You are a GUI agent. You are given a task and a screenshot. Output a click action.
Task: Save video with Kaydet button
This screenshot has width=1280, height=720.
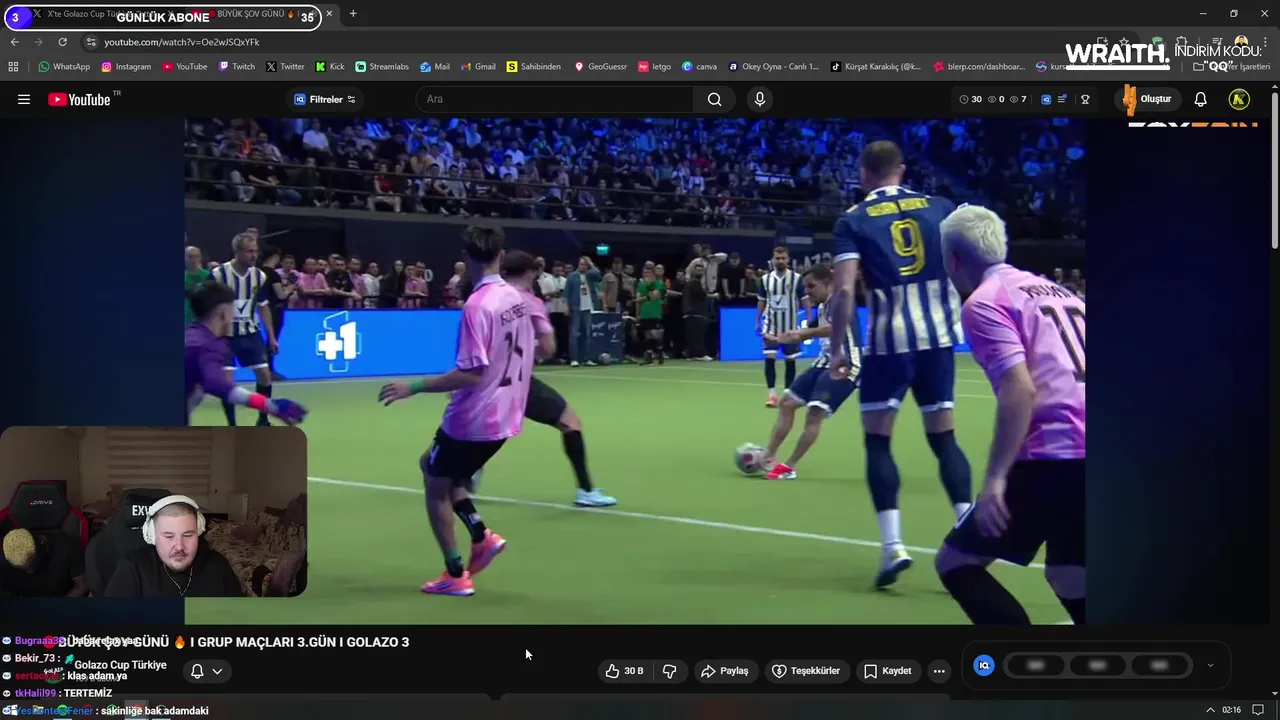point(888,671)
